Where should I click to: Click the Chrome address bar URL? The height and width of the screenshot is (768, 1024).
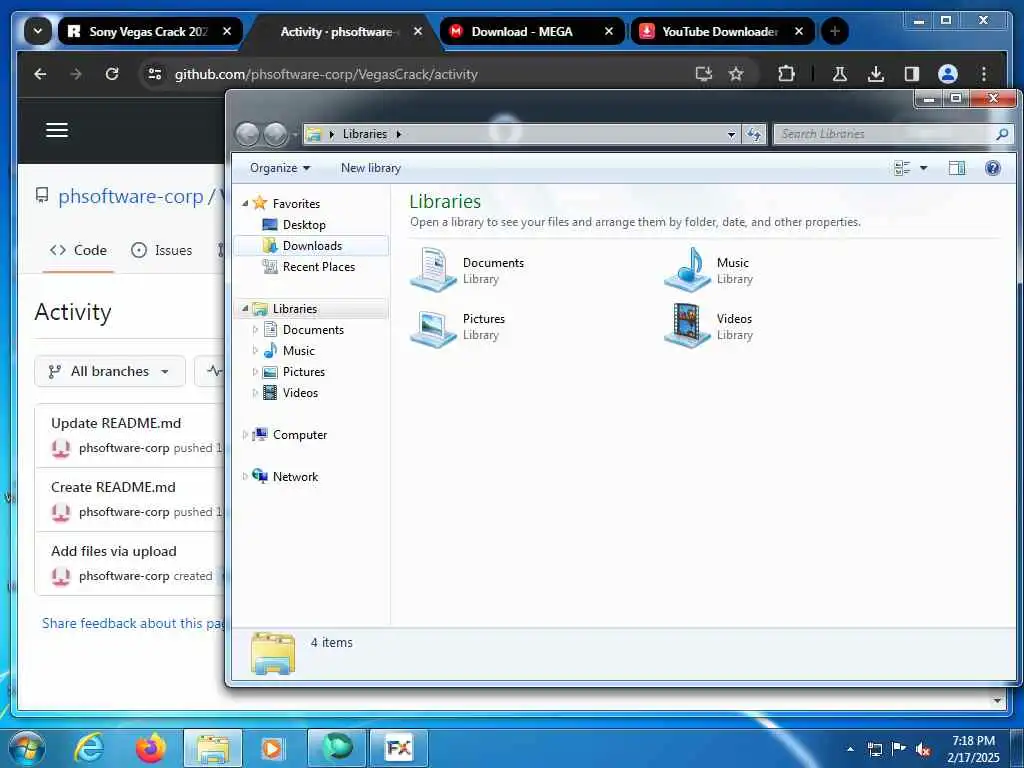click(x=326, y=74)
